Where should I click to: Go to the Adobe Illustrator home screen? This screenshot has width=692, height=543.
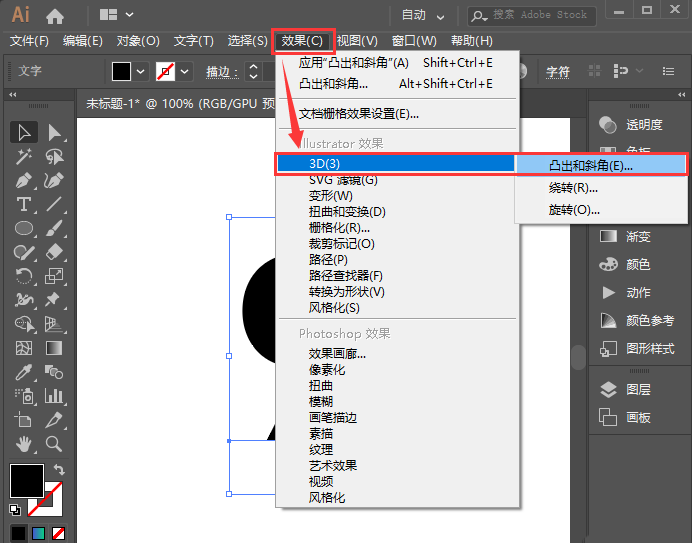tap(55, 16)
